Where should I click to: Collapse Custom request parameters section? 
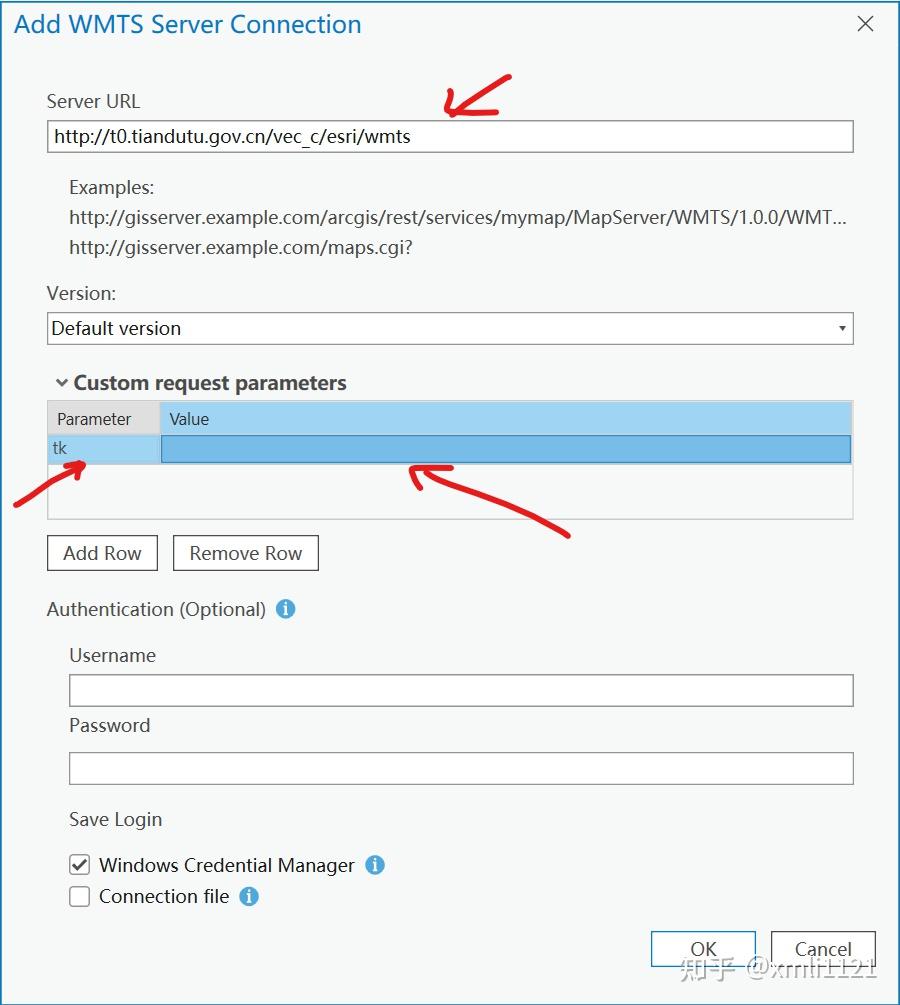[62, 383]
